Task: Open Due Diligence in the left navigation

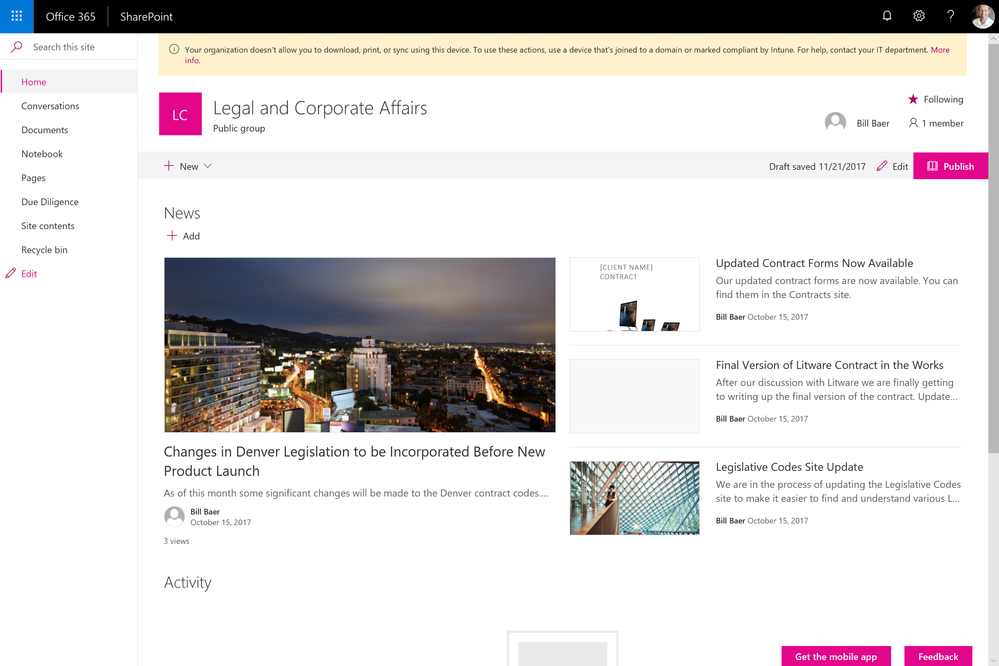Action: [50, 201]
